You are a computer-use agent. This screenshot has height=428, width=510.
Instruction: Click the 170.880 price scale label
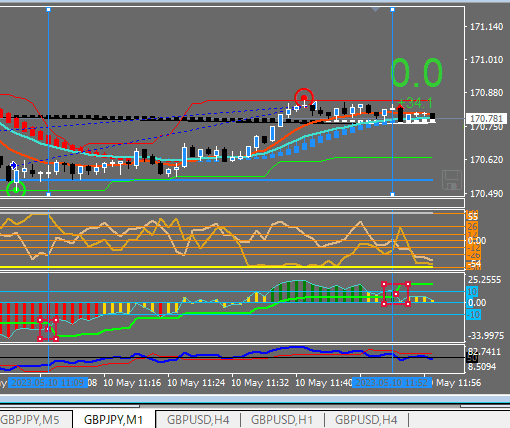point(486,93)
